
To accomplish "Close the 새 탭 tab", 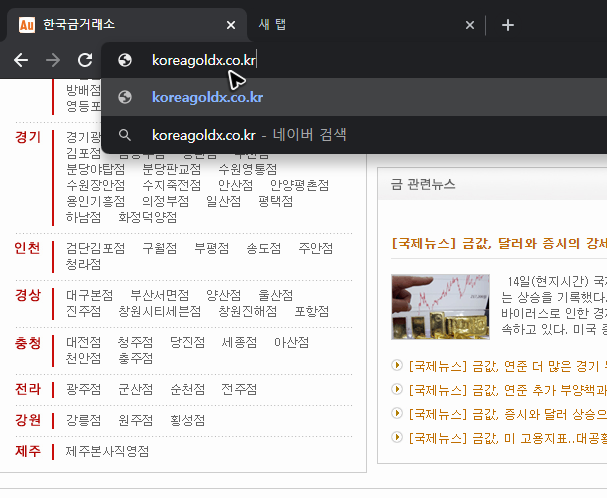I will pyautogui.click(x=470, y=25).
